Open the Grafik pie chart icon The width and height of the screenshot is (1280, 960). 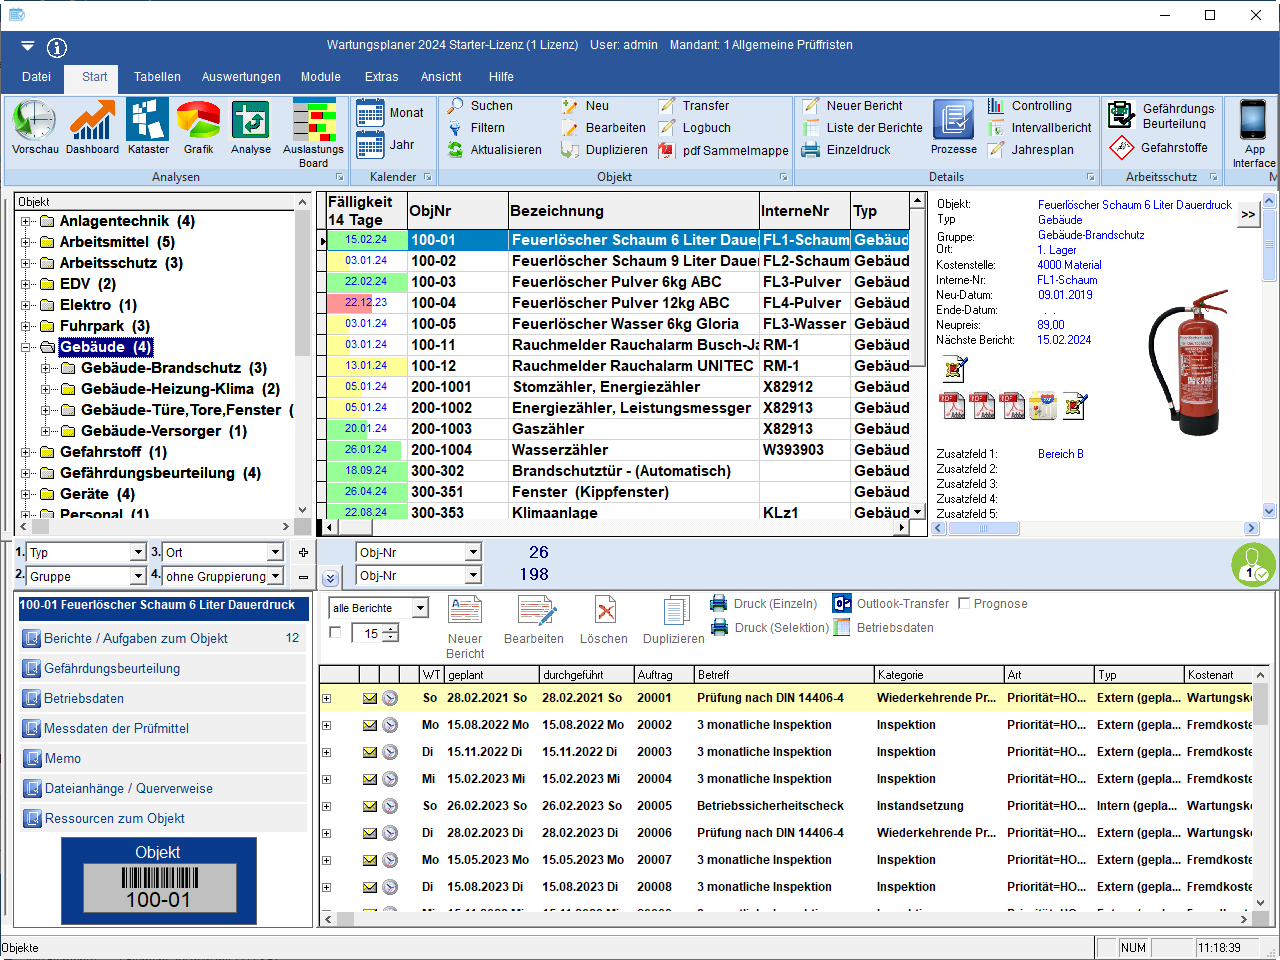(x=198, y=122)
